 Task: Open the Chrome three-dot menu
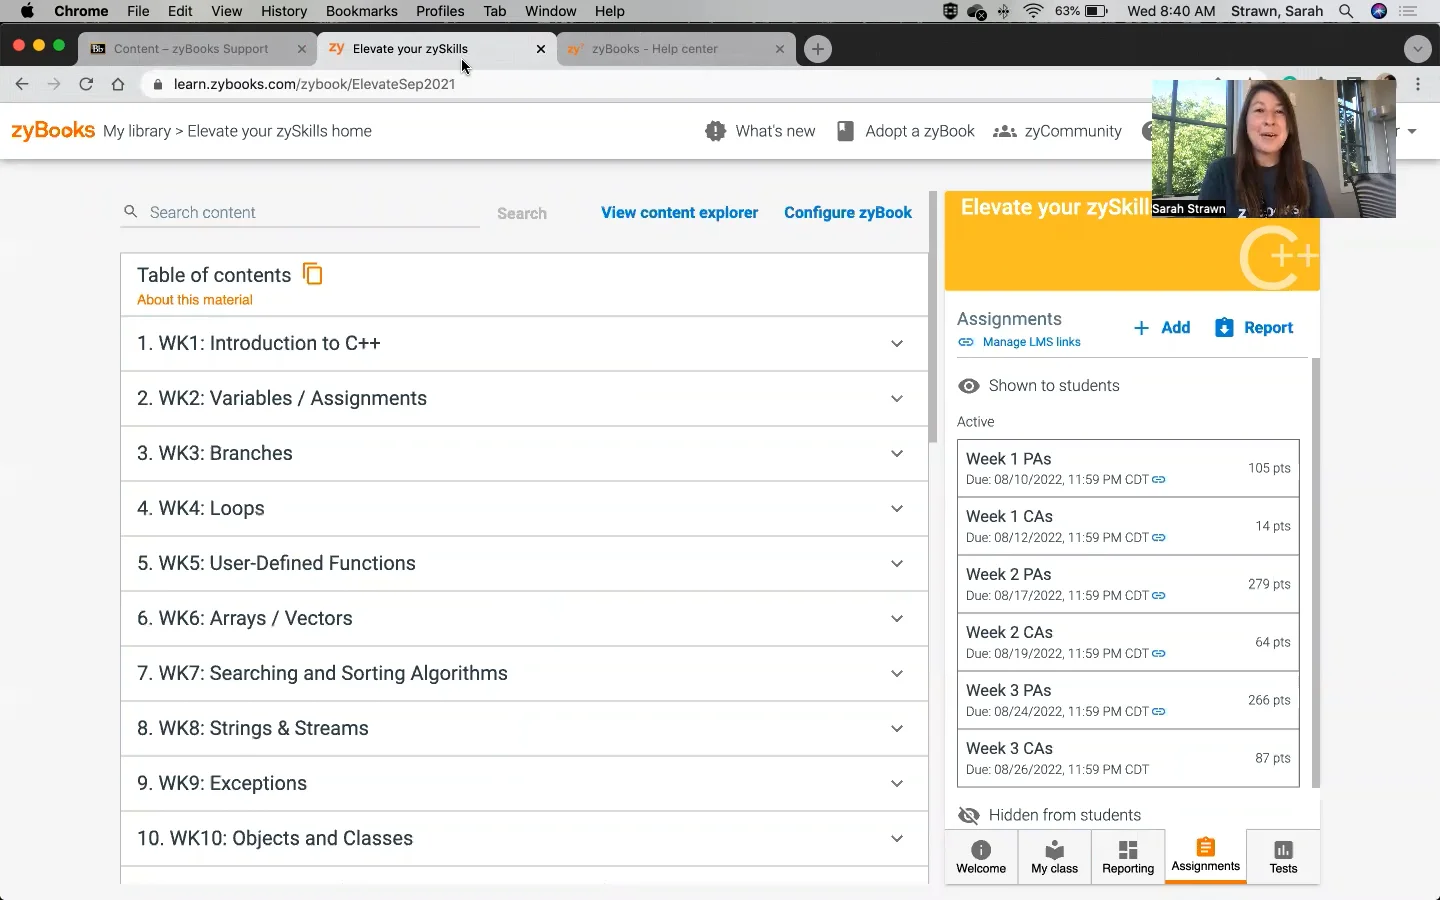click(x=1418, y=84)
